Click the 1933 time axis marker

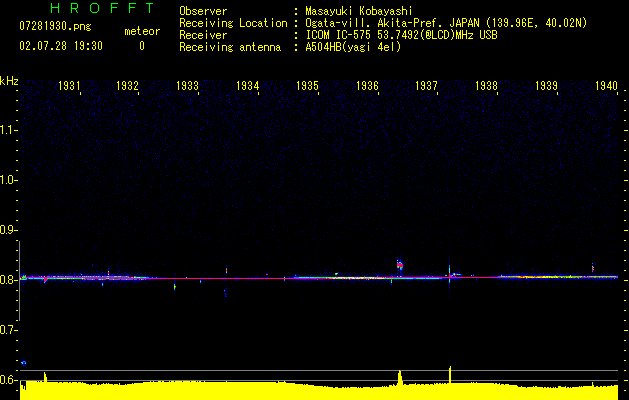pos(188,86)
